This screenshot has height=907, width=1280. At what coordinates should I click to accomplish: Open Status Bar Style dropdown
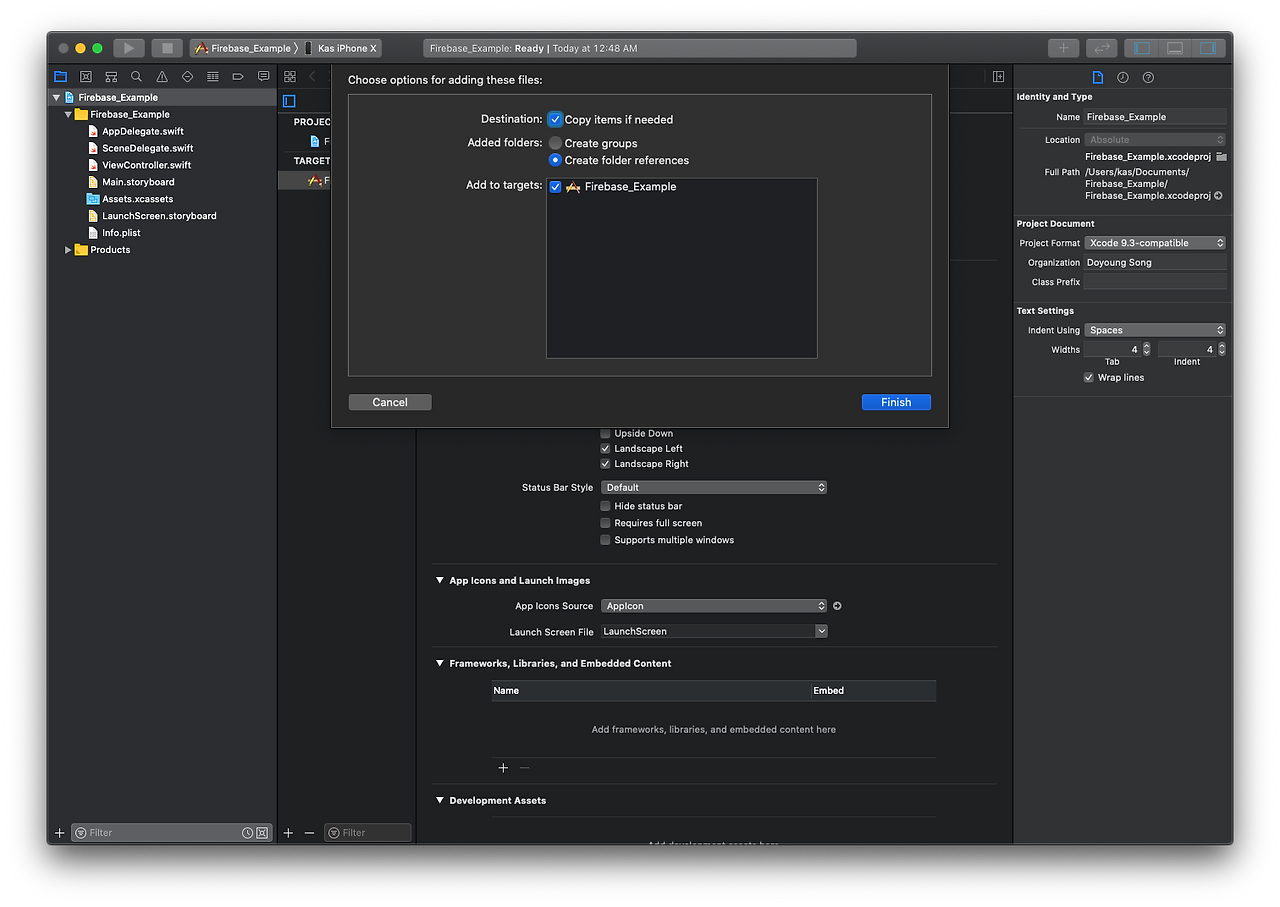pos(714,487)
